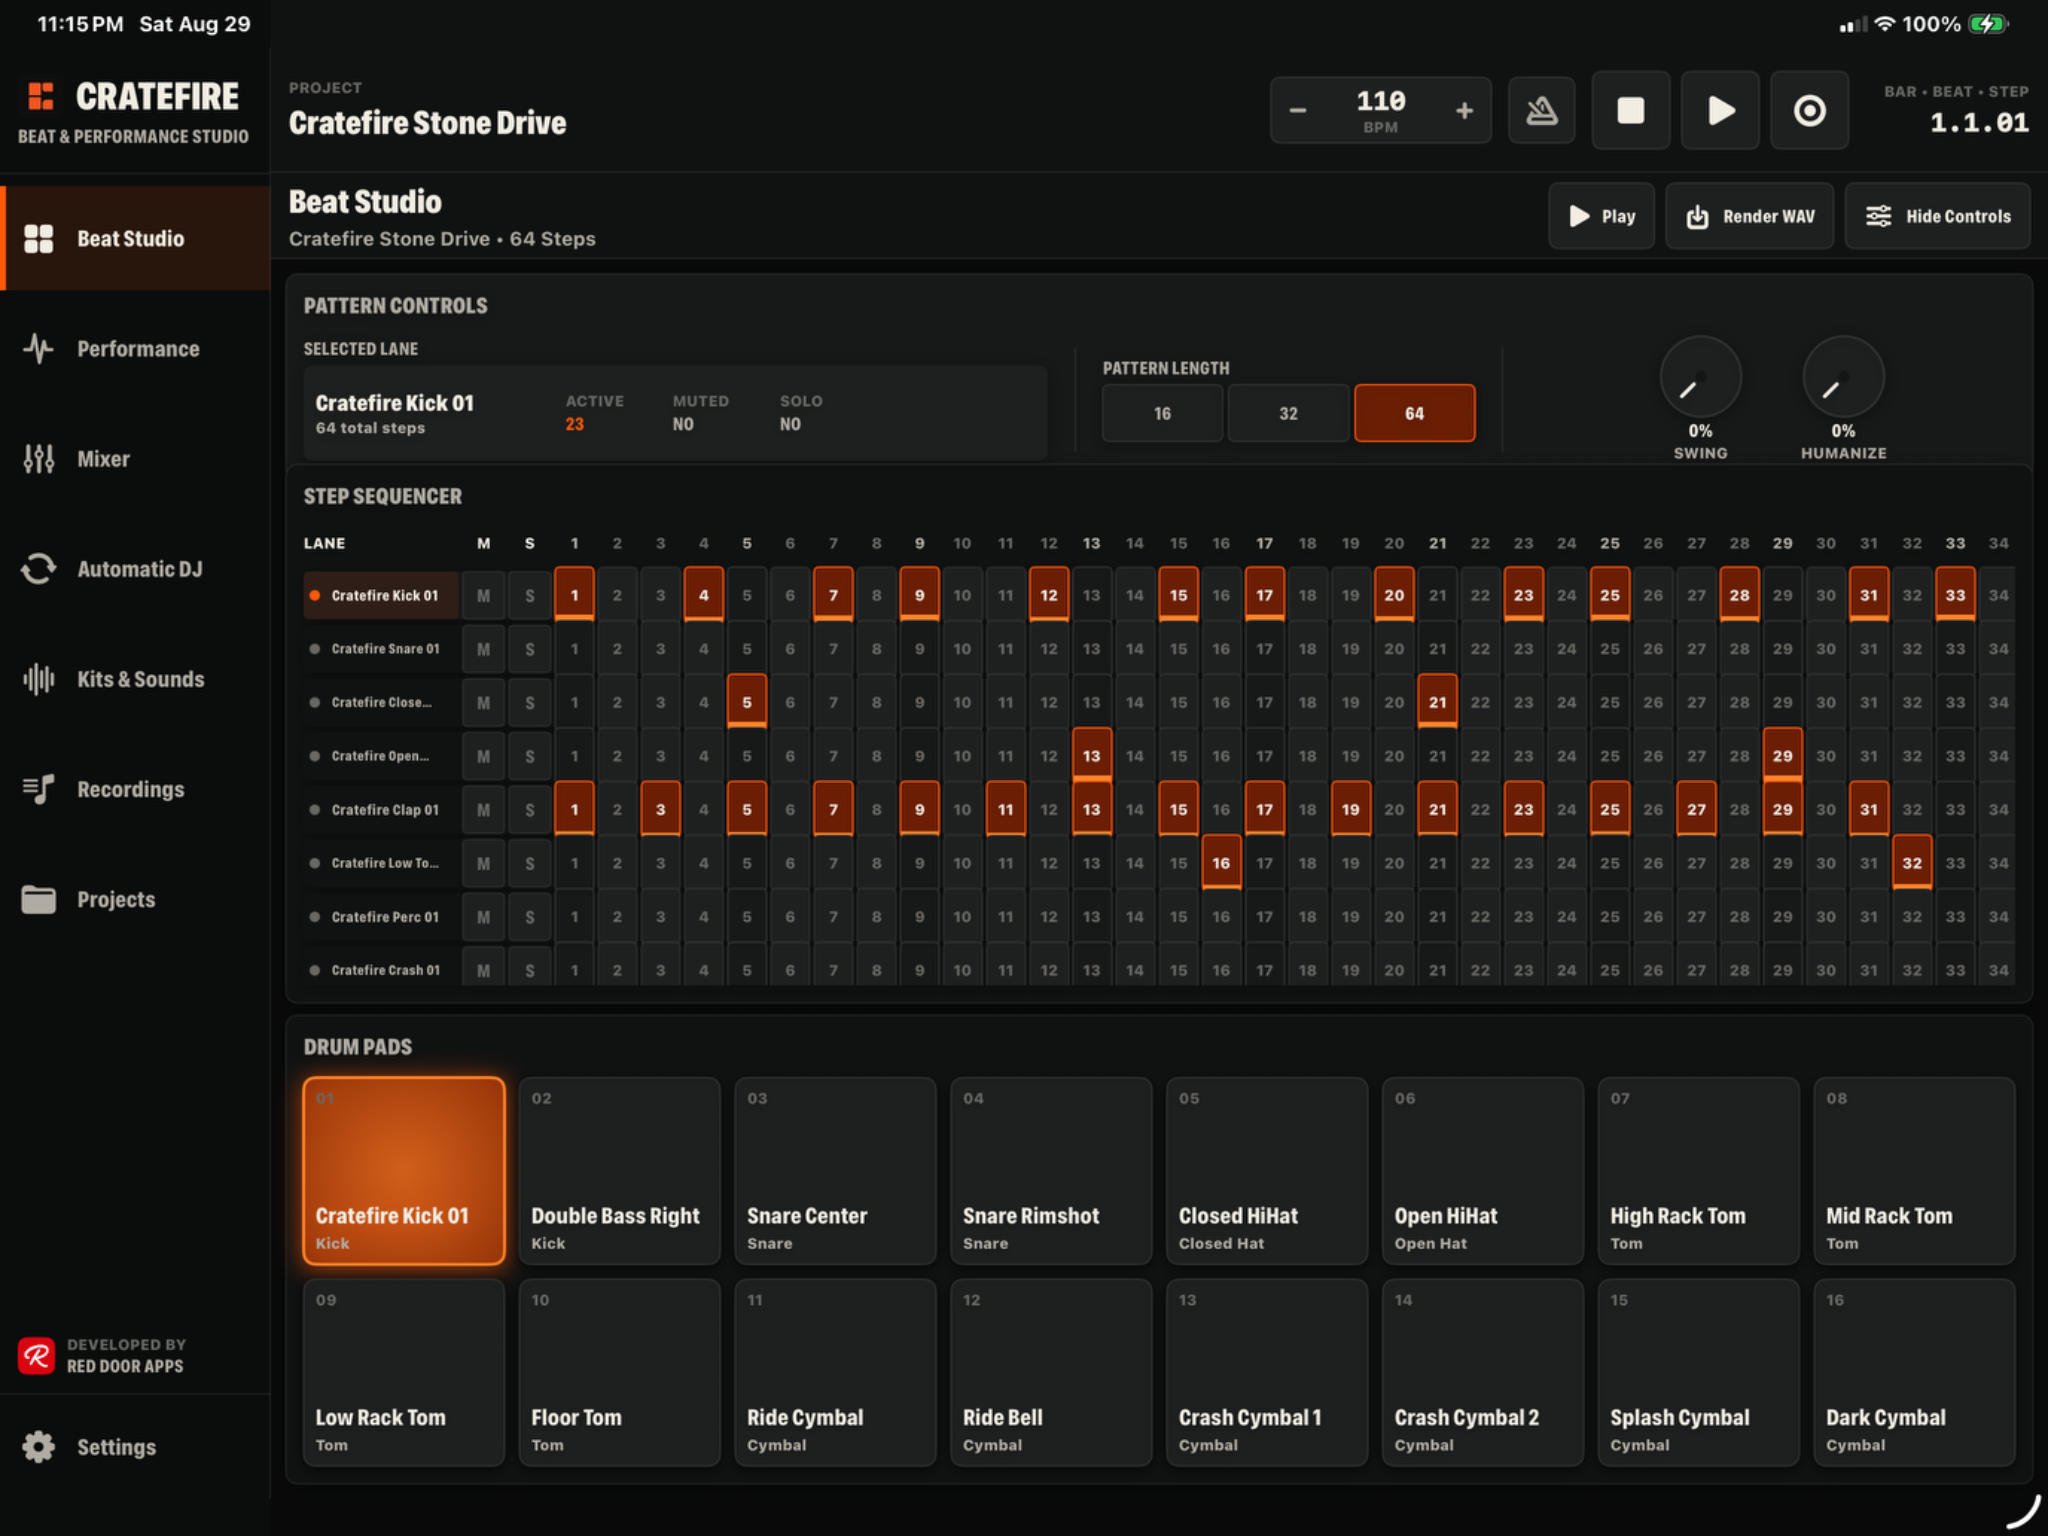Start transport with the large play button

[x=1719, y=110]
